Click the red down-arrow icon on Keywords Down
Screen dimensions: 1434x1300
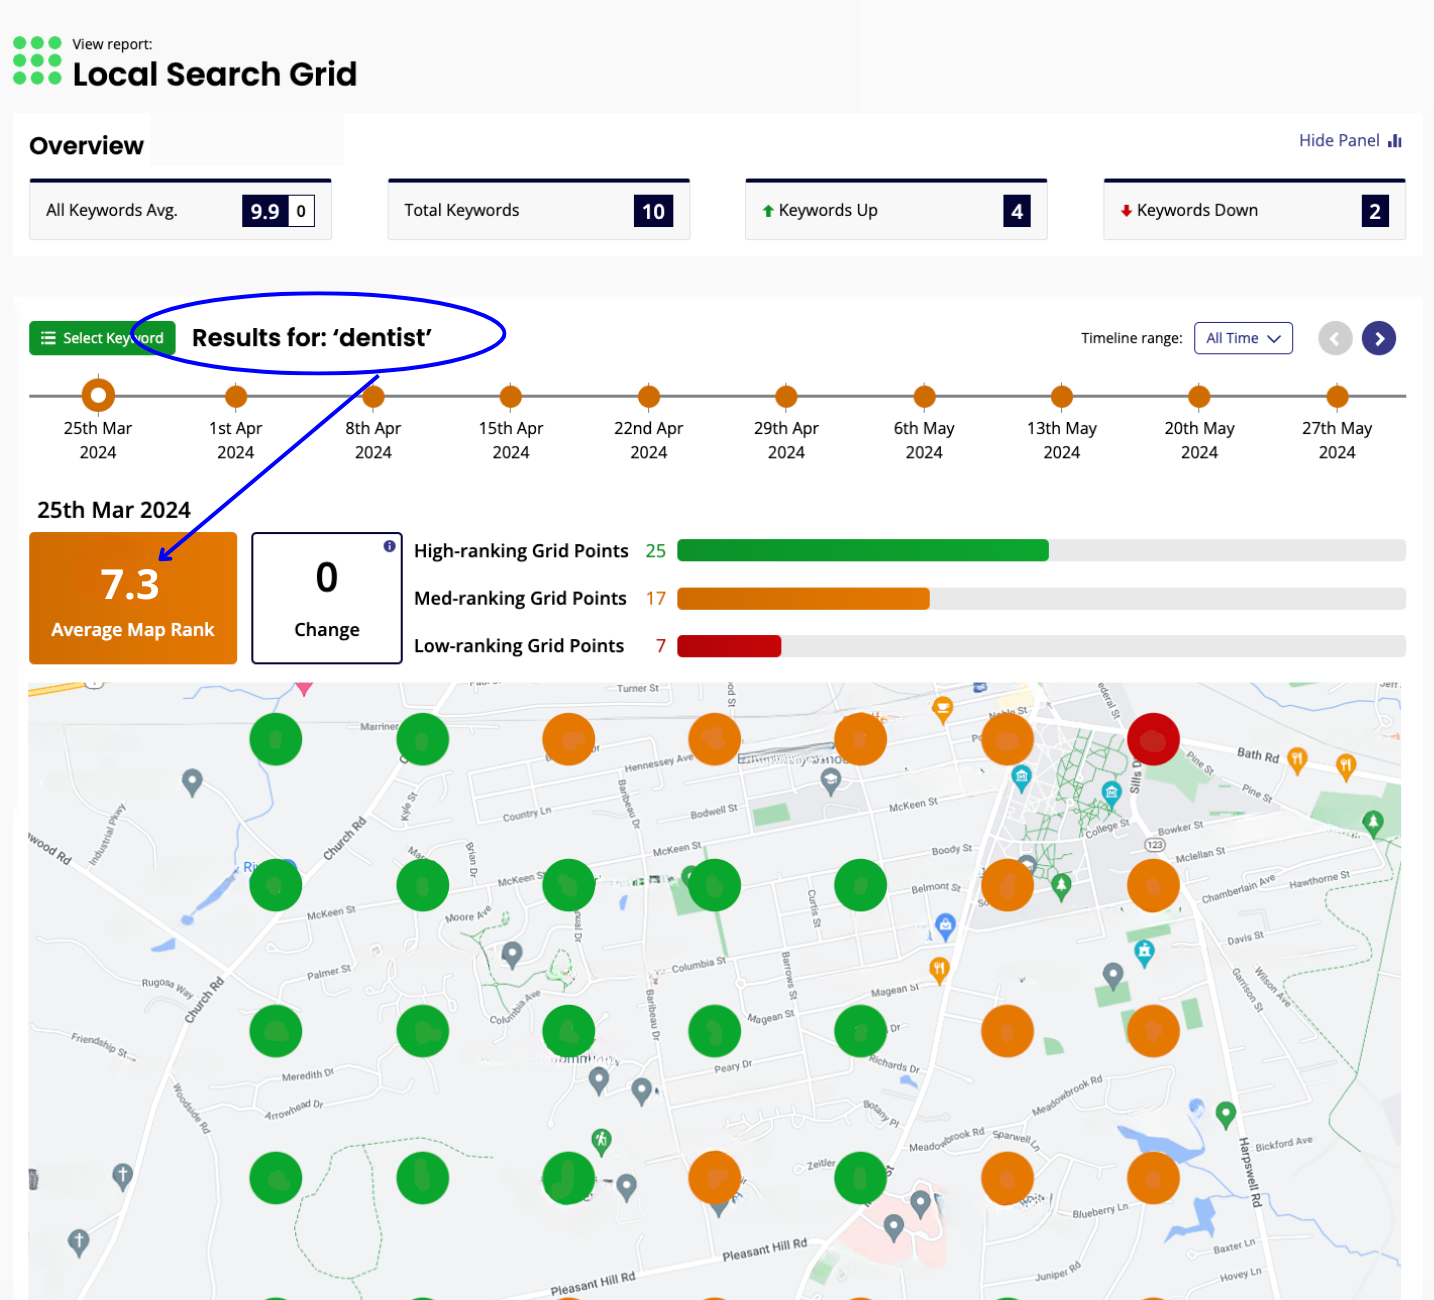[x=1126, y=211]
